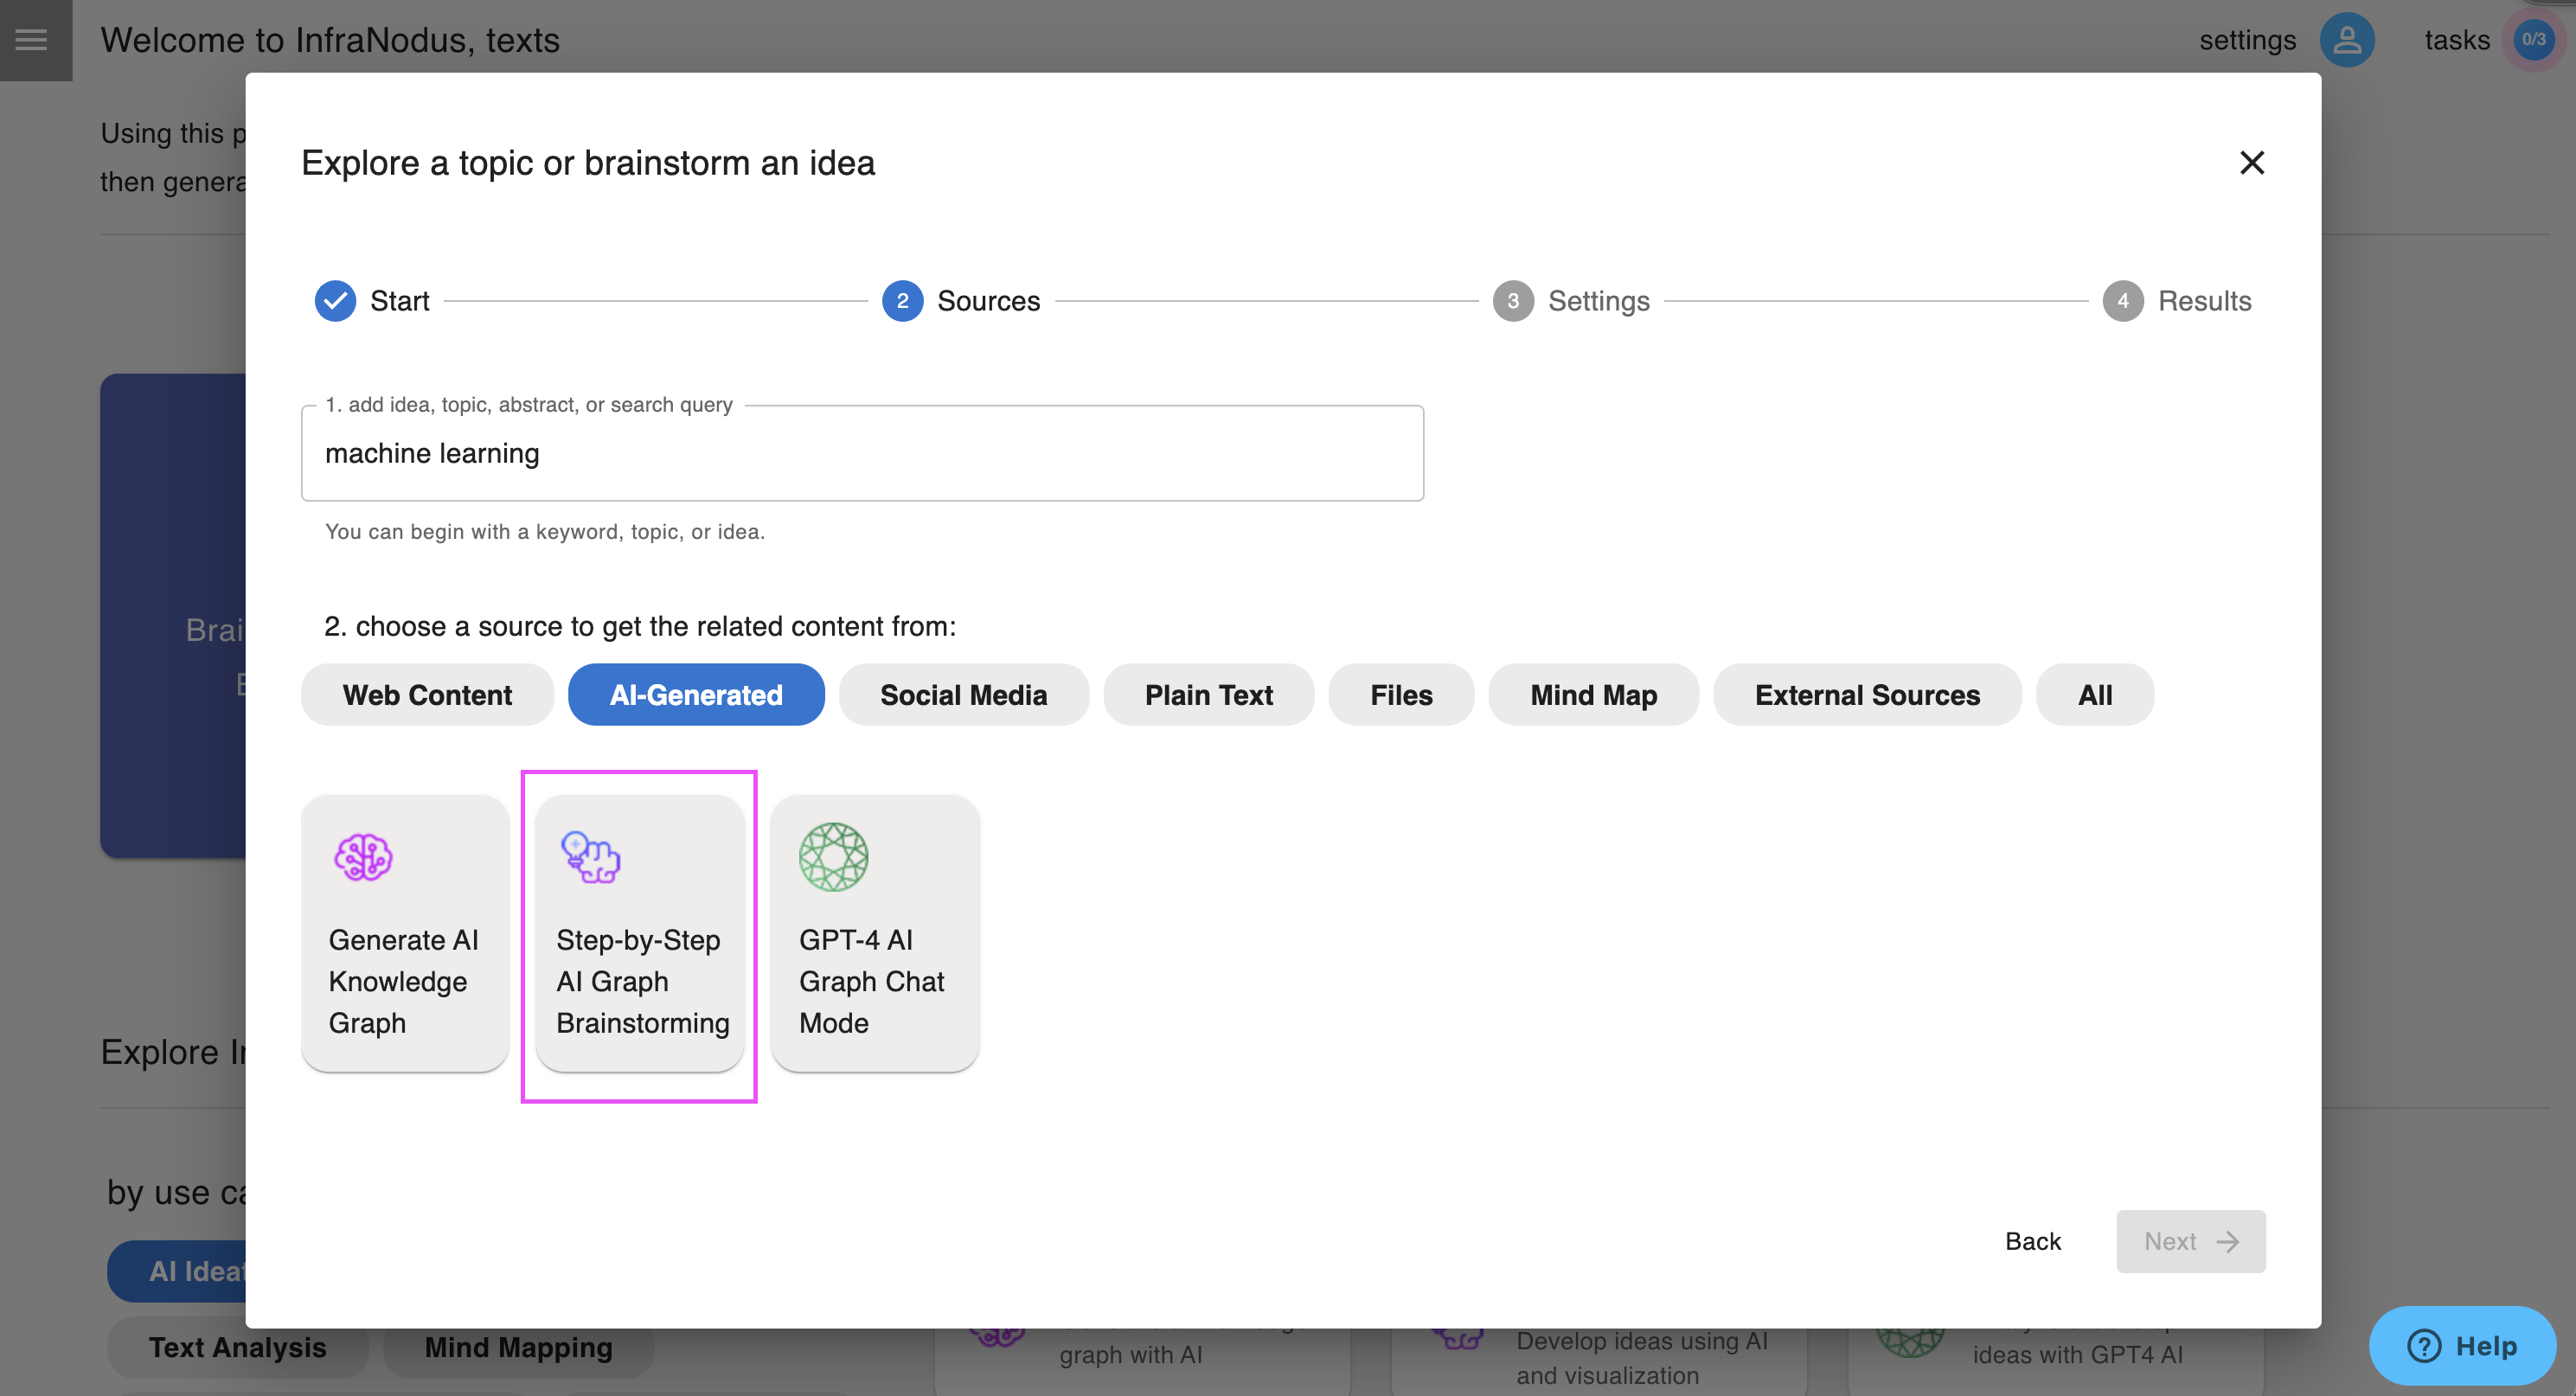Select Step-by-Step AI Graph Brainstorming card
The width and height of the screenshot is (2576, 1396).
(x=639, y=933)
